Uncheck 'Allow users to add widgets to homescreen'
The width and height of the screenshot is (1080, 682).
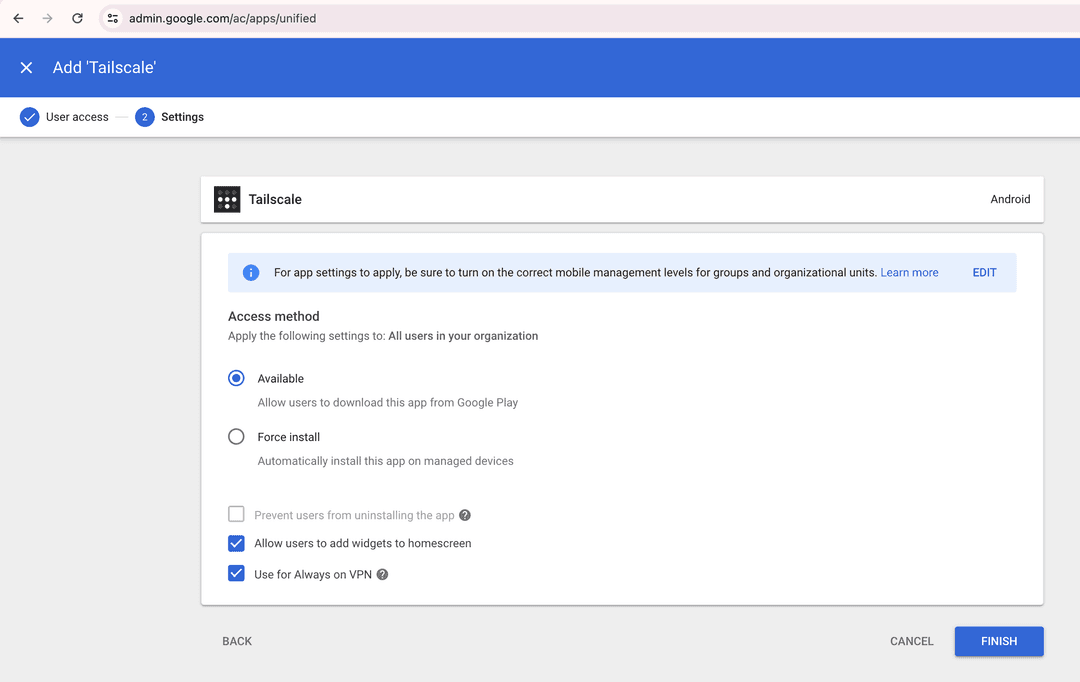tap(236, 543)
